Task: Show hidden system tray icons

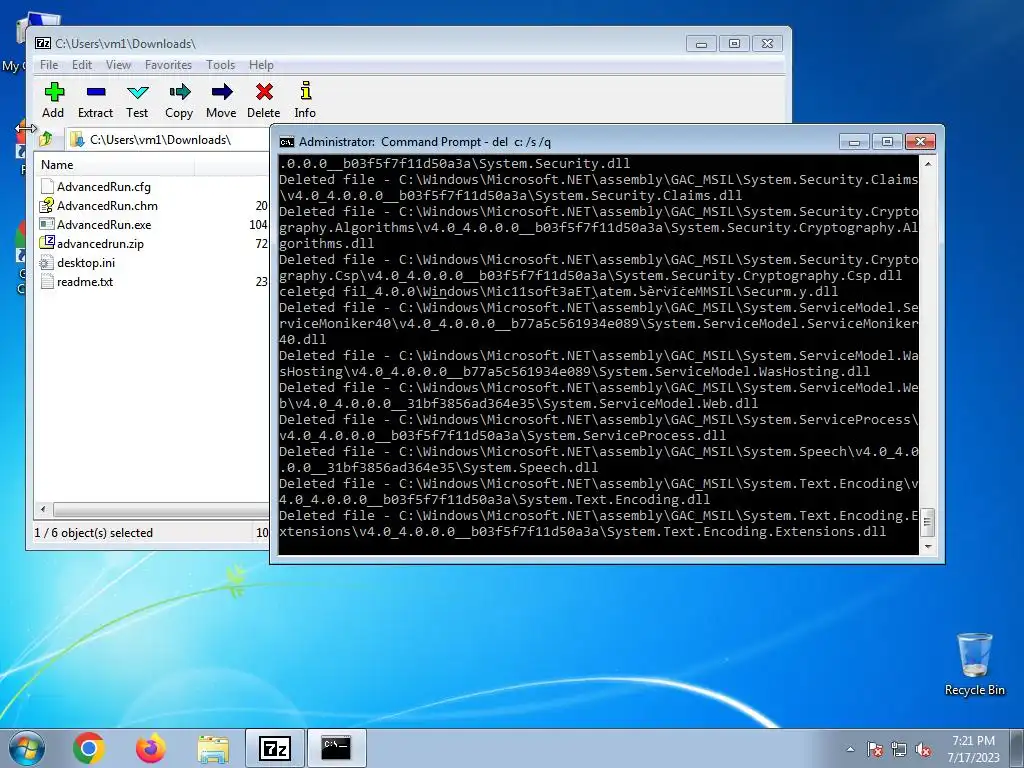Action: (850, 749)
